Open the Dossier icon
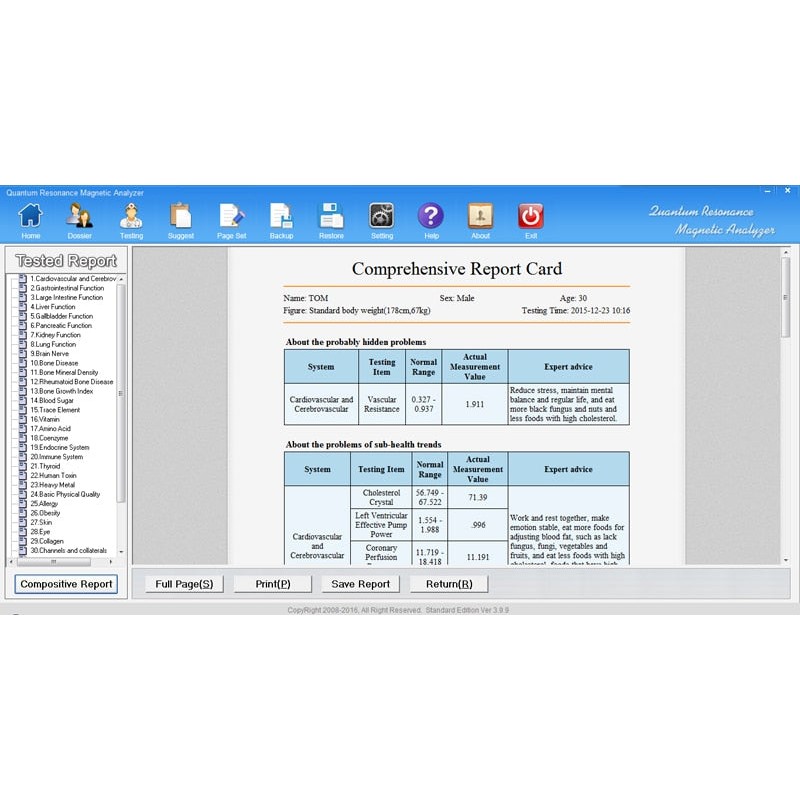Image resolution: width=800 pixels, height=800 pixels. (80, 216)
